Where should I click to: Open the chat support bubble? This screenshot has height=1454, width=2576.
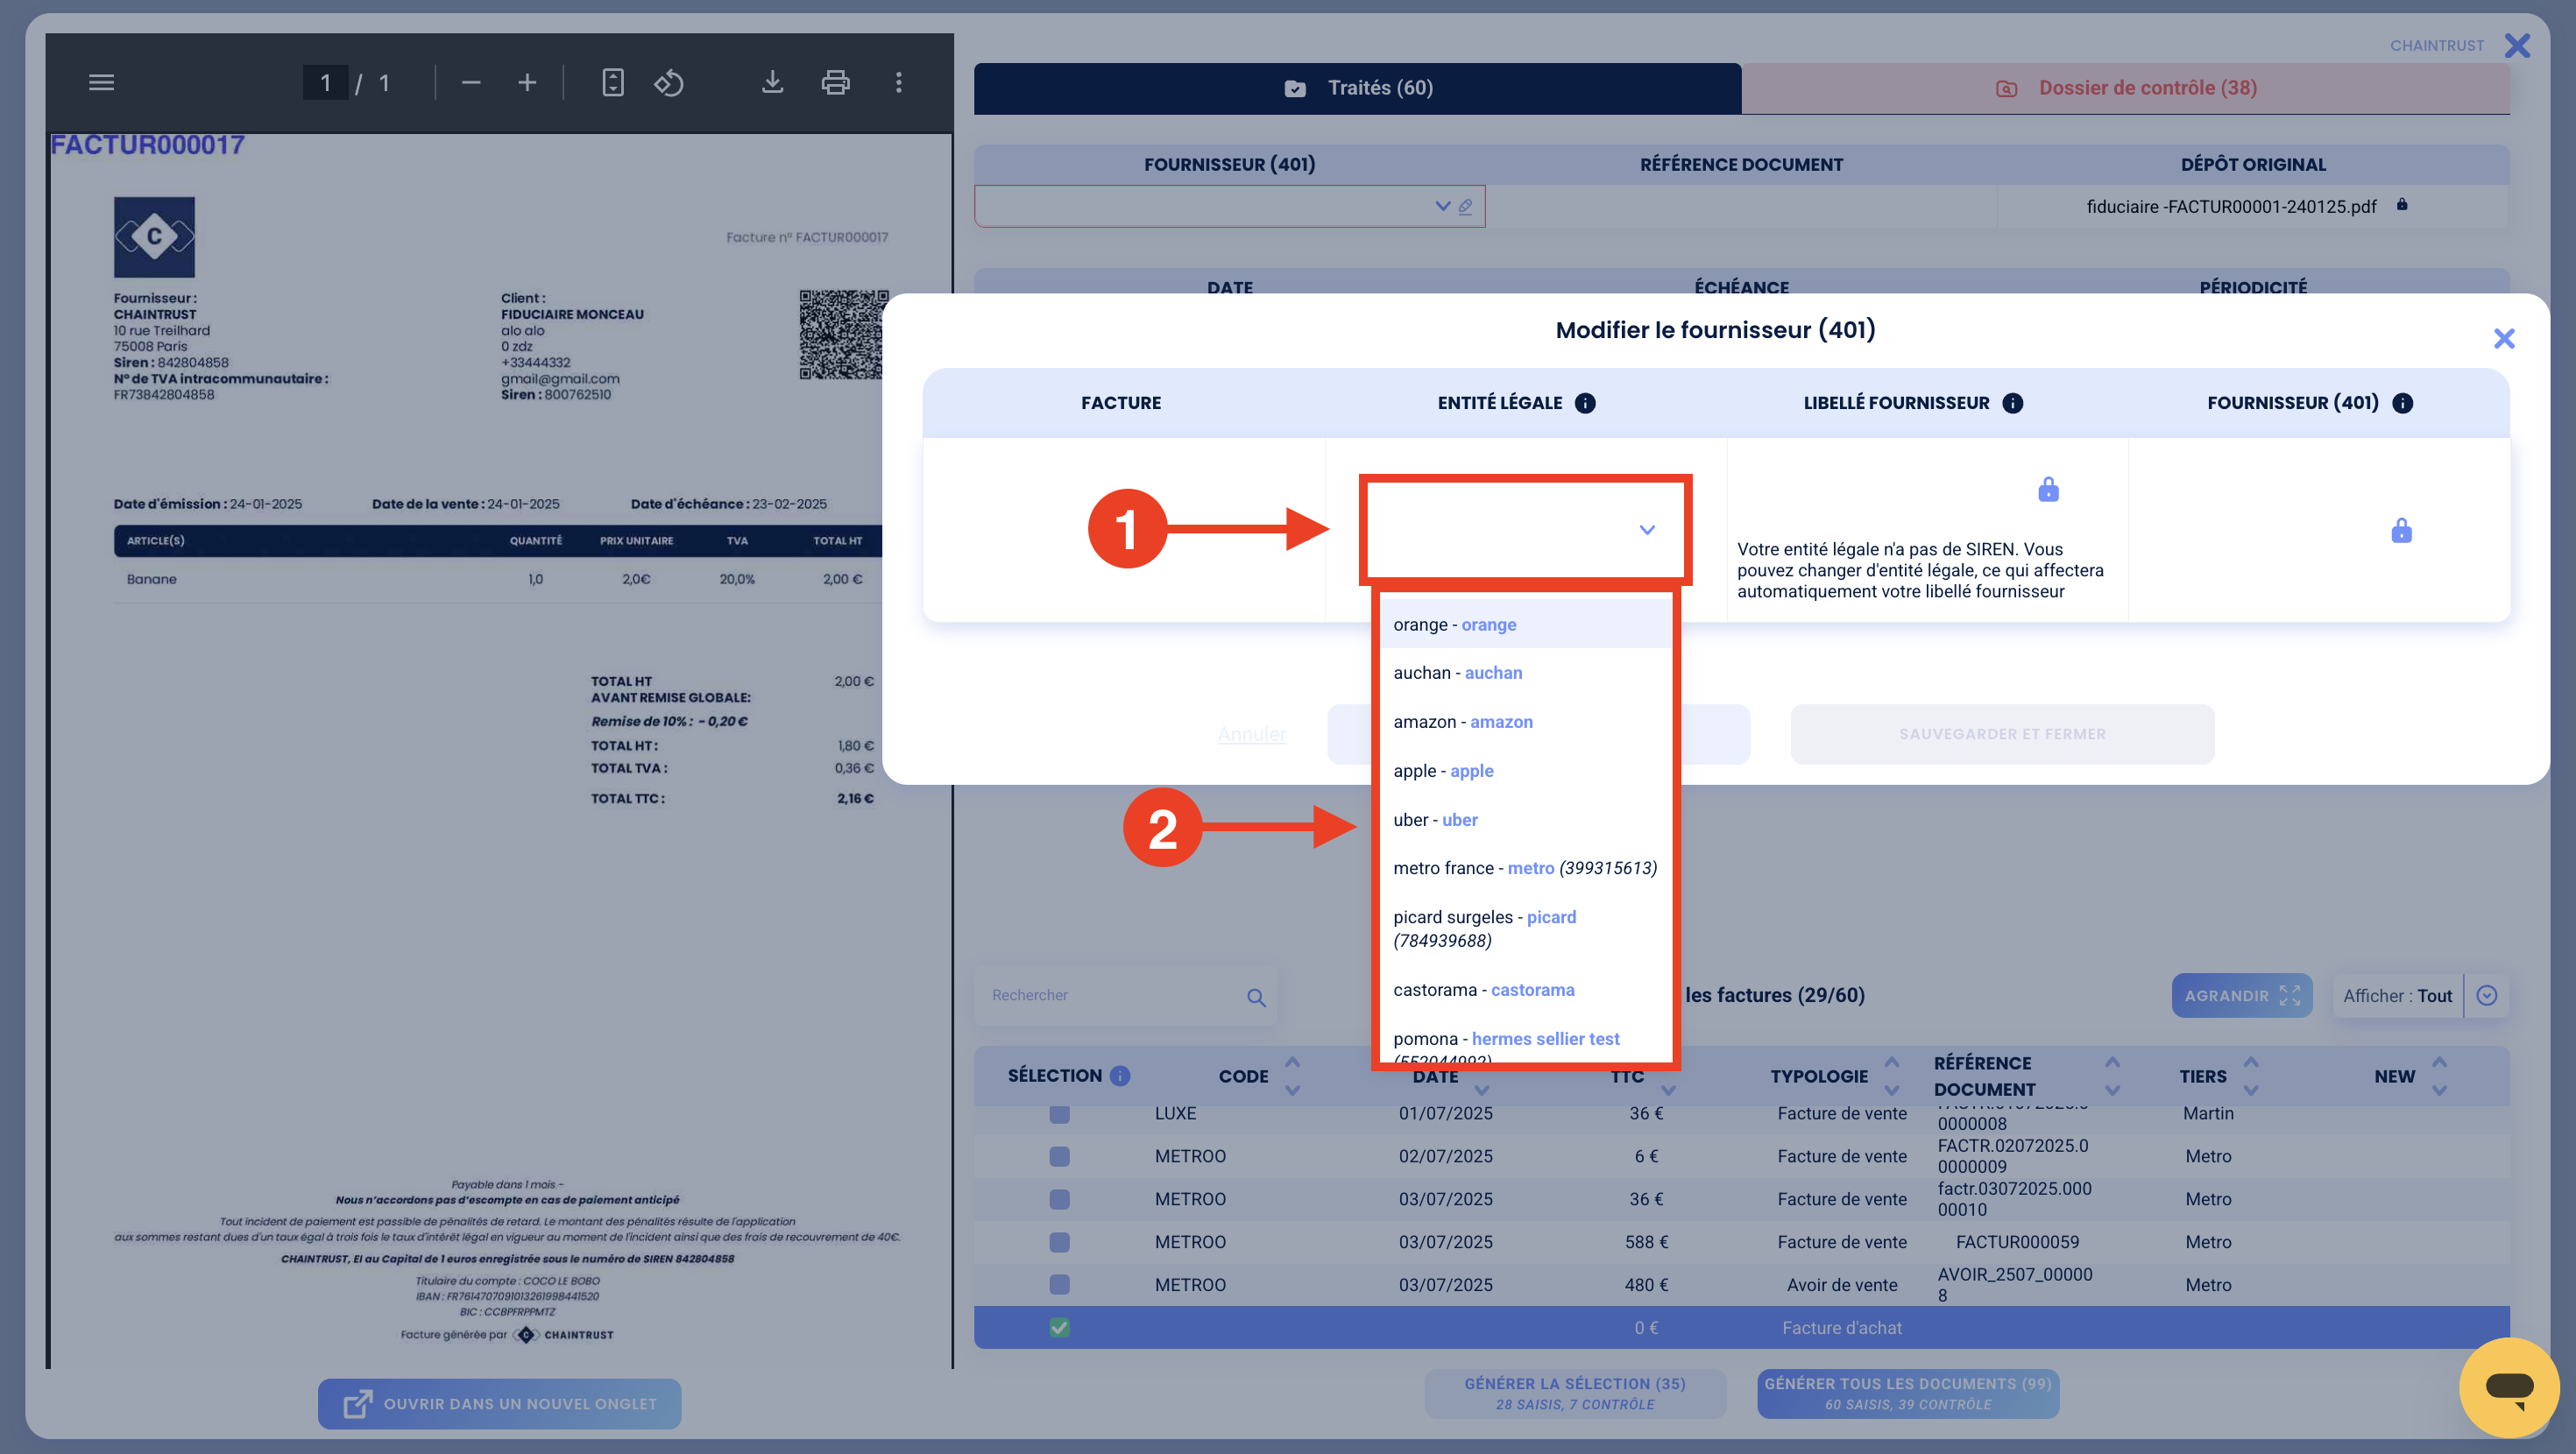(2508, 1387)
